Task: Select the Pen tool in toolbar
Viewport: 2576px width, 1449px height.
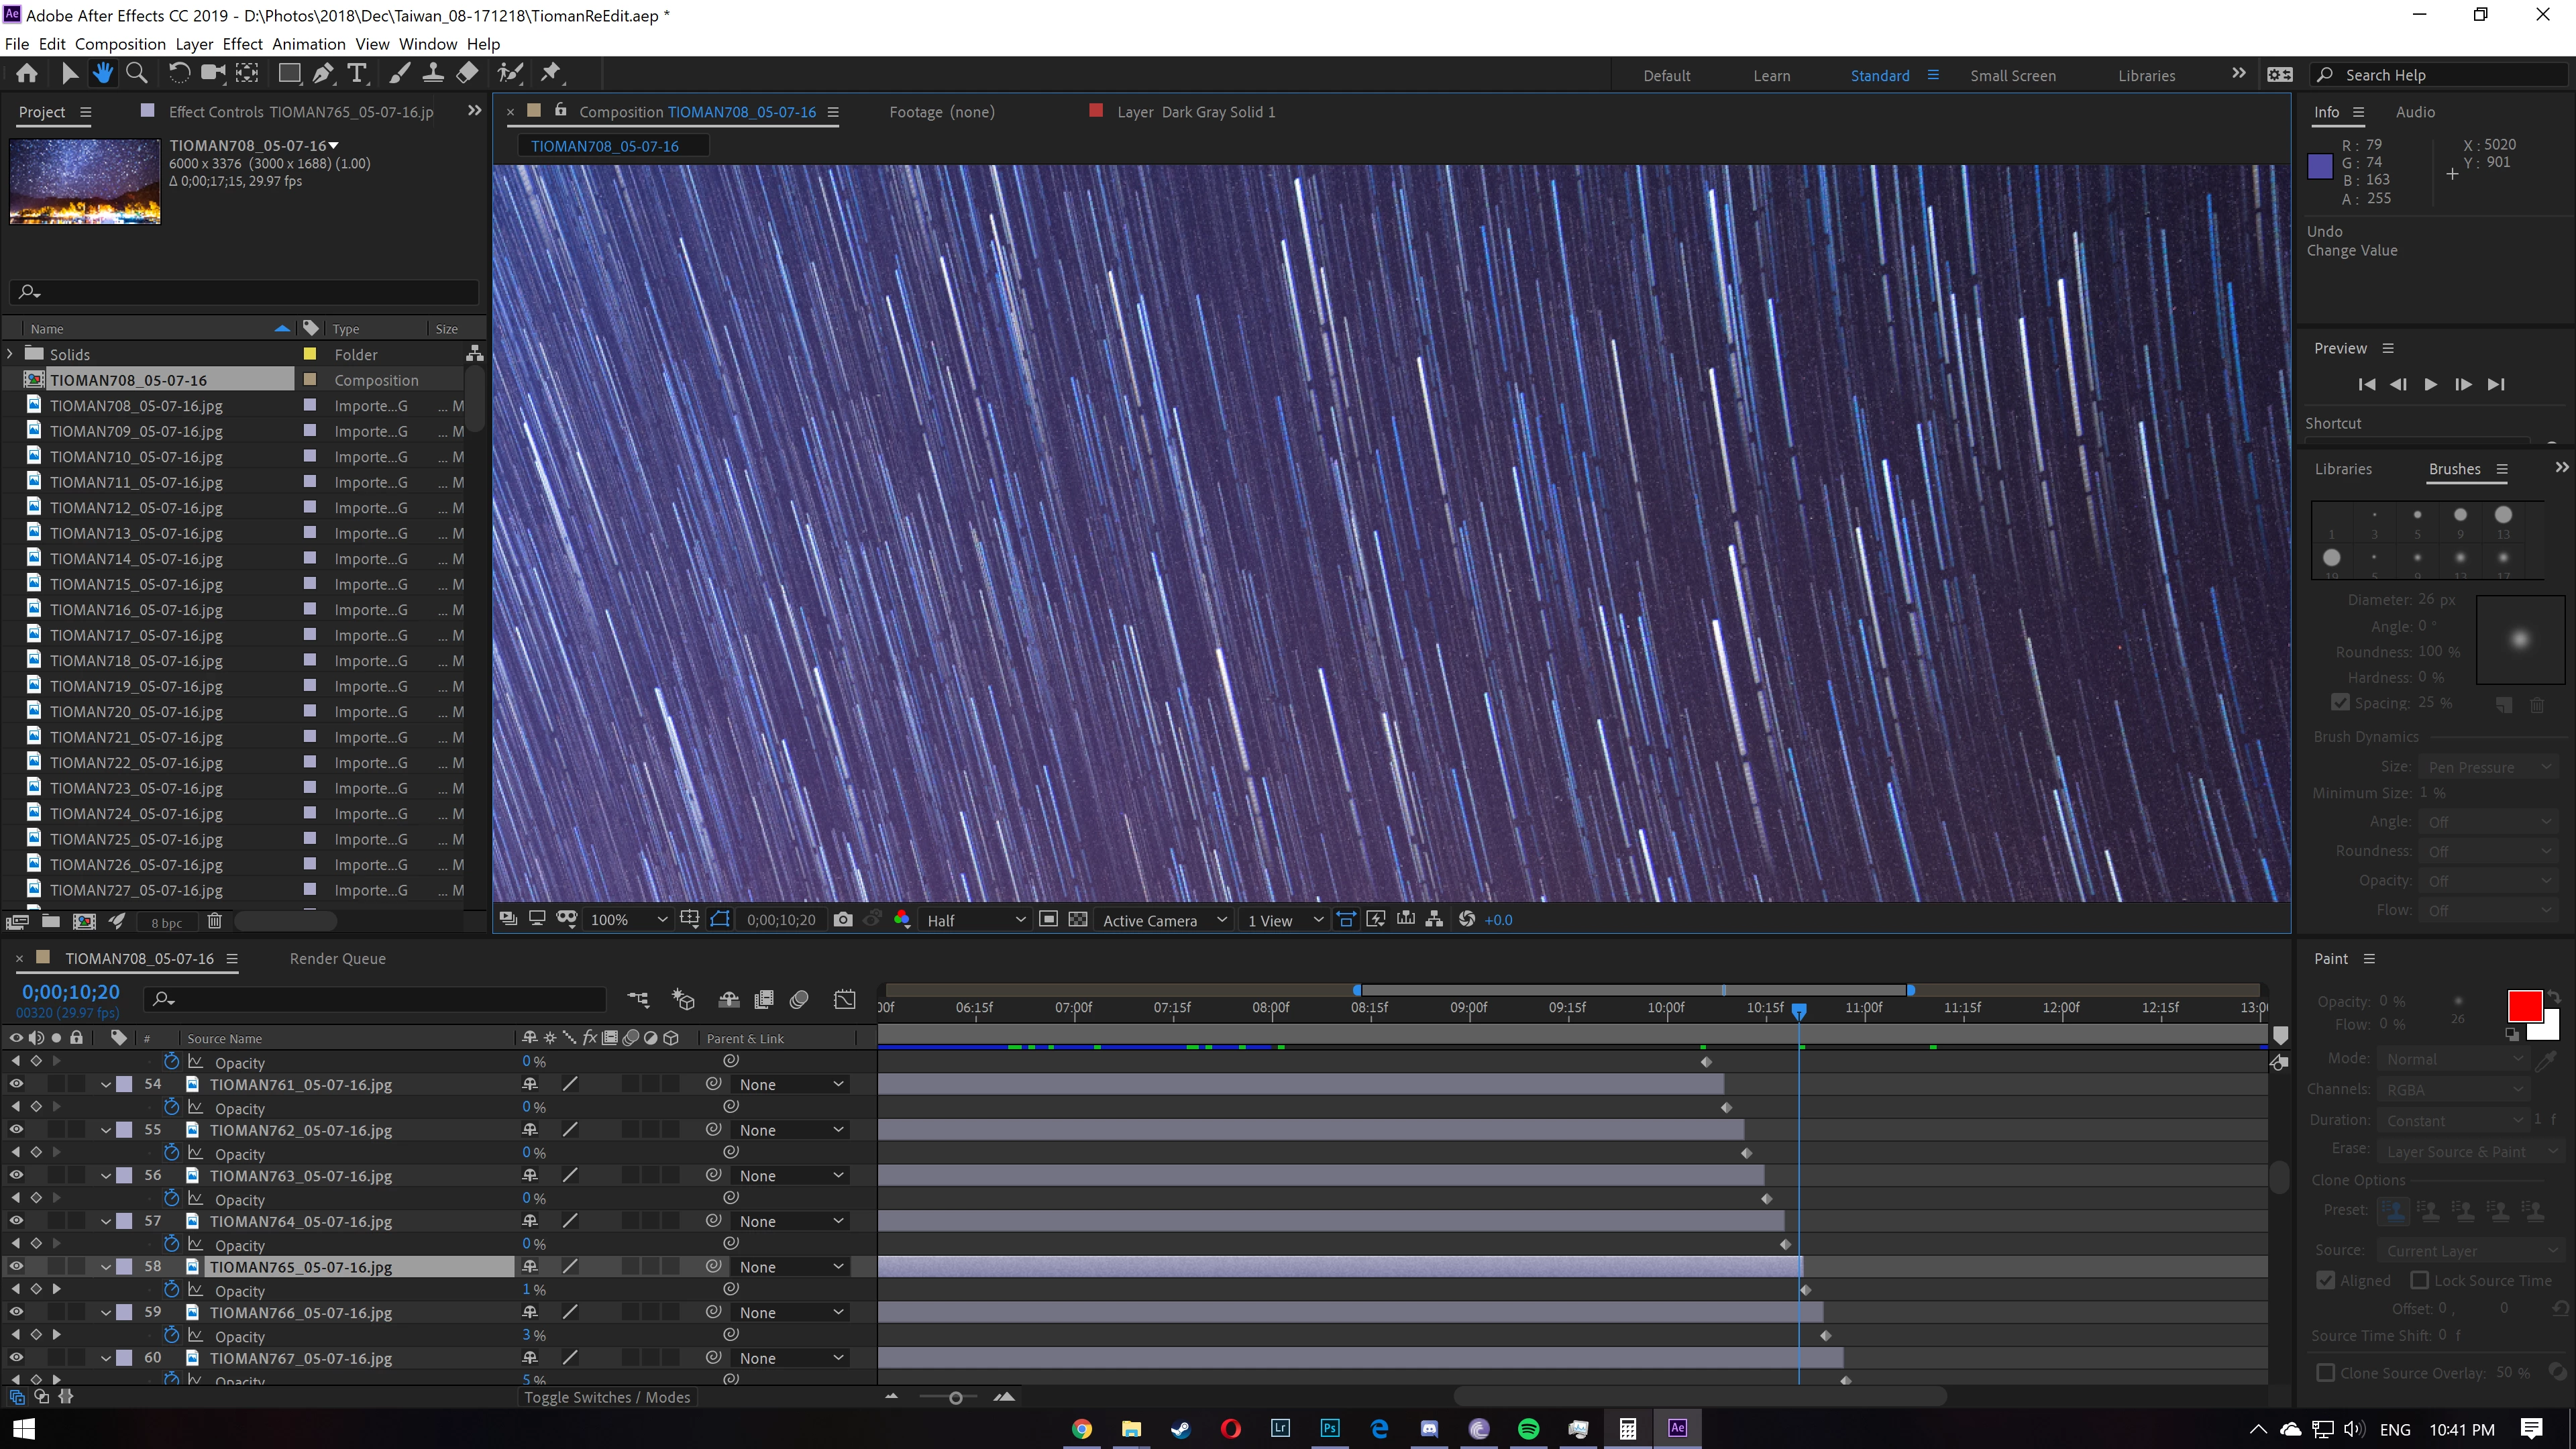Action: (322, 73)
